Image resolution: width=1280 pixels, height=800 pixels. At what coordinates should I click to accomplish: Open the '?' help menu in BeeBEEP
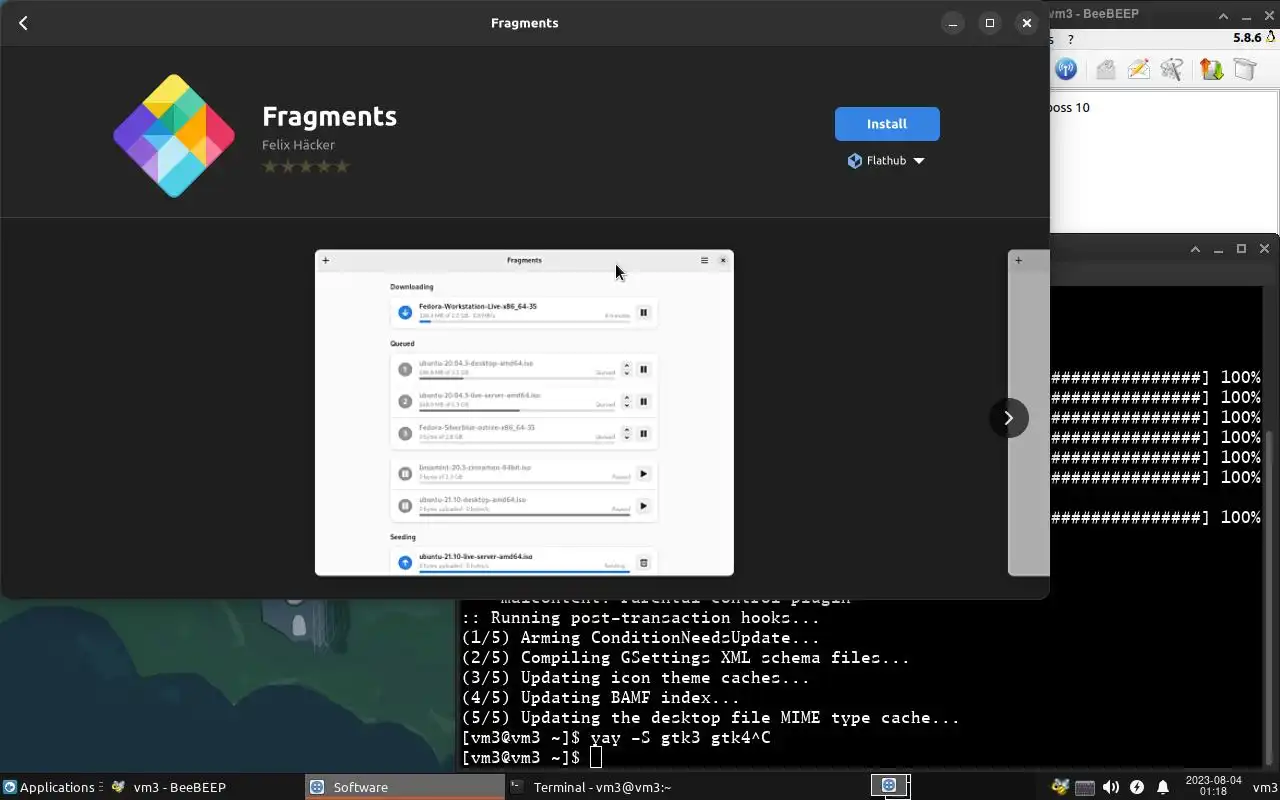1071,39
